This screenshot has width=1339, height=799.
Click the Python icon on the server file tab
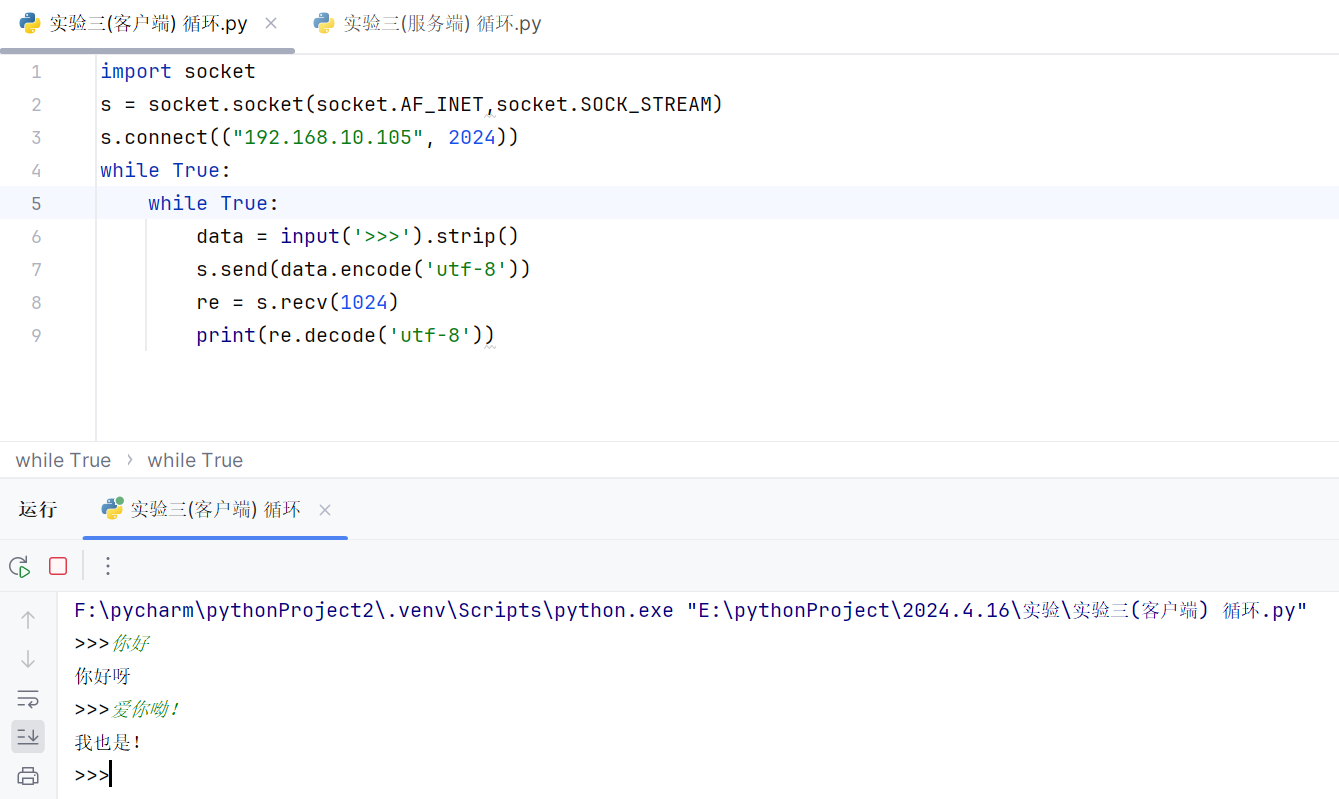coord(323,23)
